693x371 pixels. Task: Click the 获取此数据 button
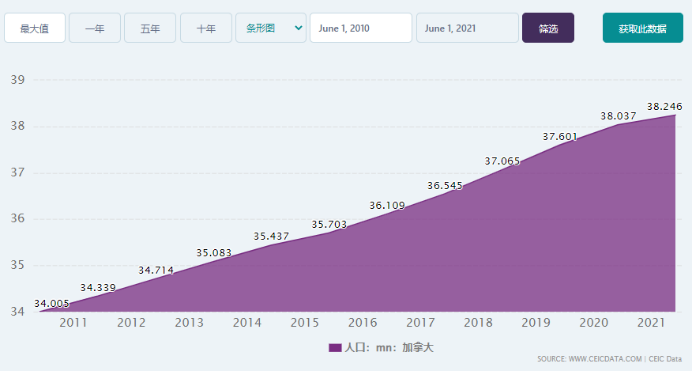pos(643,28)
